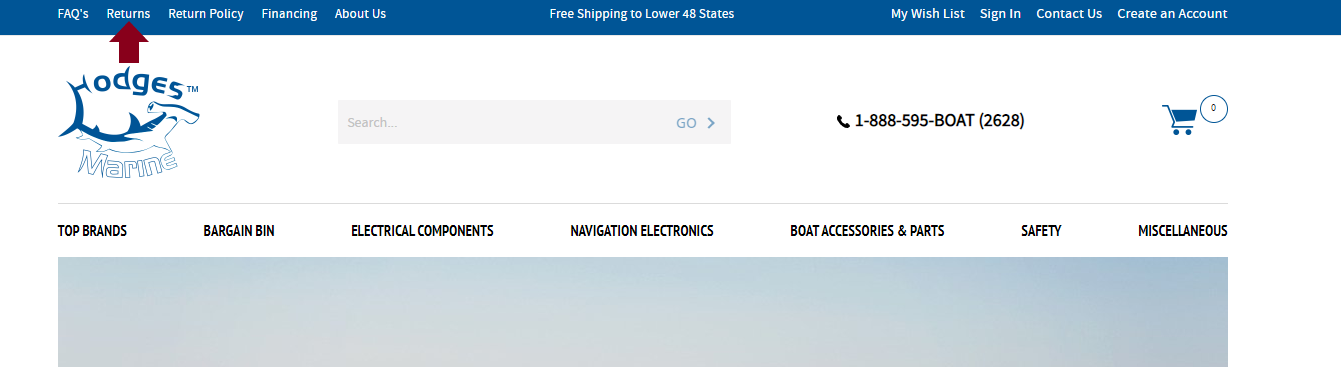Click the phone handset icon
The height and width of the screenshot is (367, 1341).
[x=843, y=122]
